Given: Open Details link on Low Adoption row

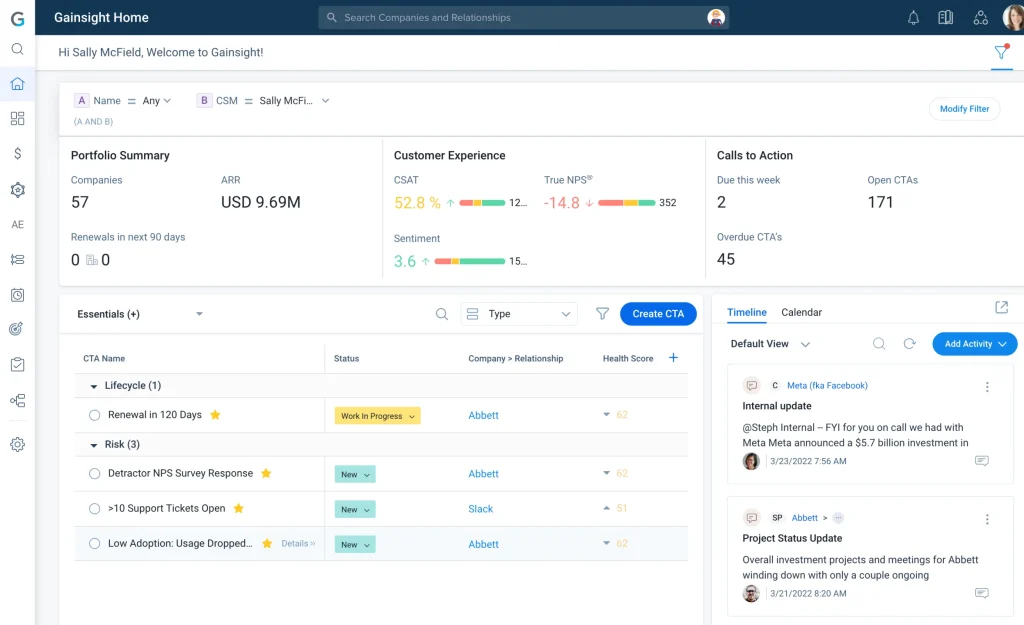Looking at the screenshot, I should [x=298, y=543].
